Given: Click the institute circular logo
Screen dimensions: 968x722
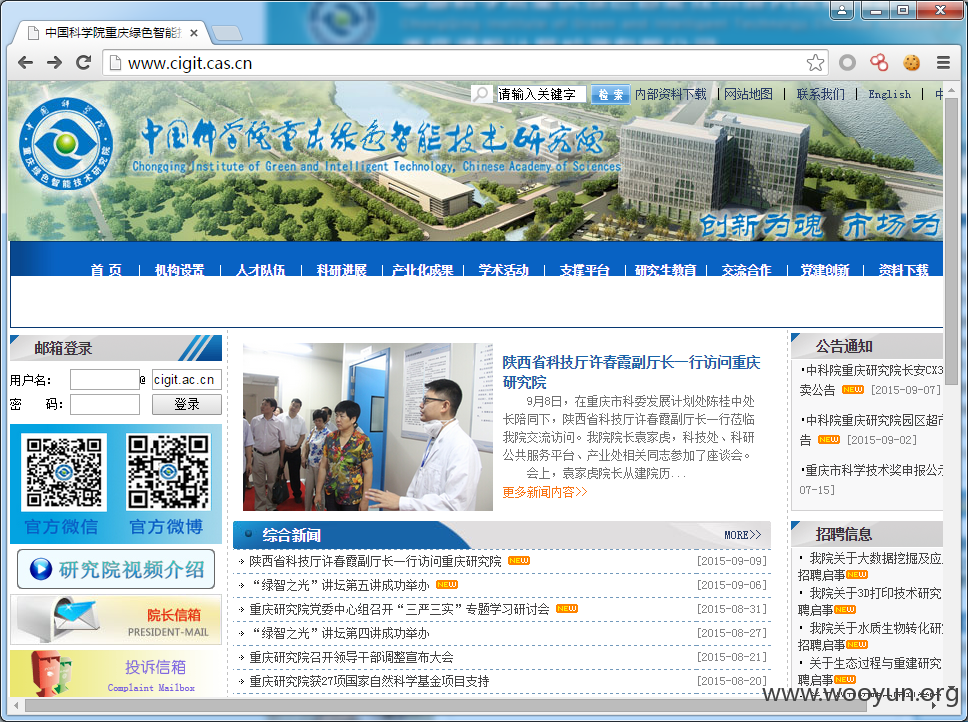Looking at the screenshot, I should (66, 143).
